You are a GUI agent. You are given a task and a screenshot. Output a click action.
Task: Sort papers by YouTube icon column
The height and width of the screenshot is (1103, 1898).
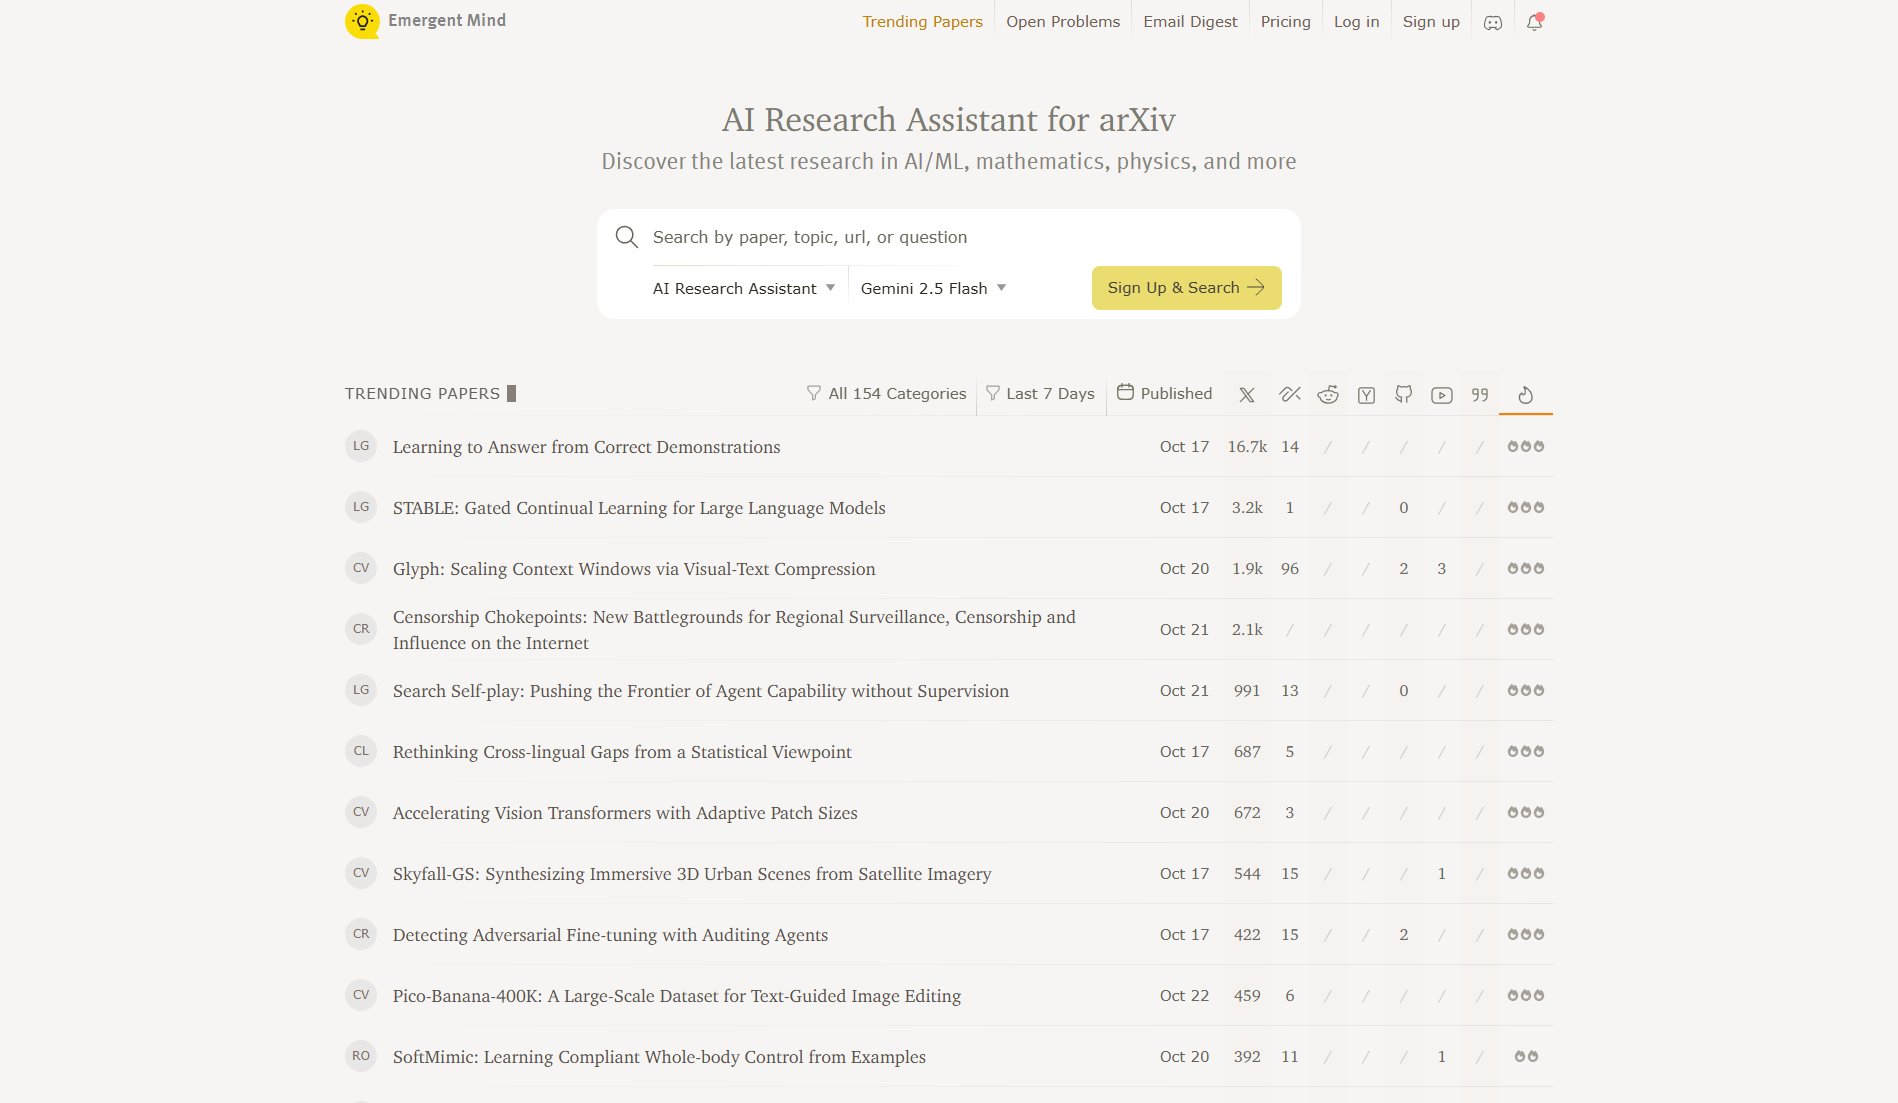1441,395
